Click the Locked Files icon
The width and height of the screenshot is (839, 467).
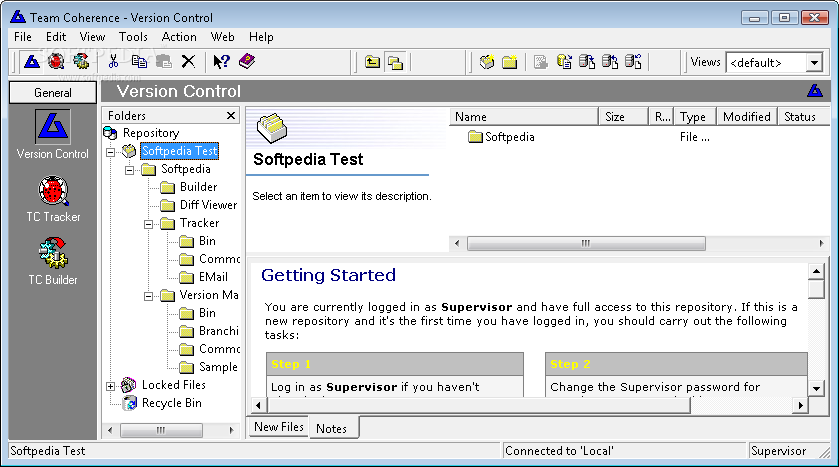pos(128,385)
